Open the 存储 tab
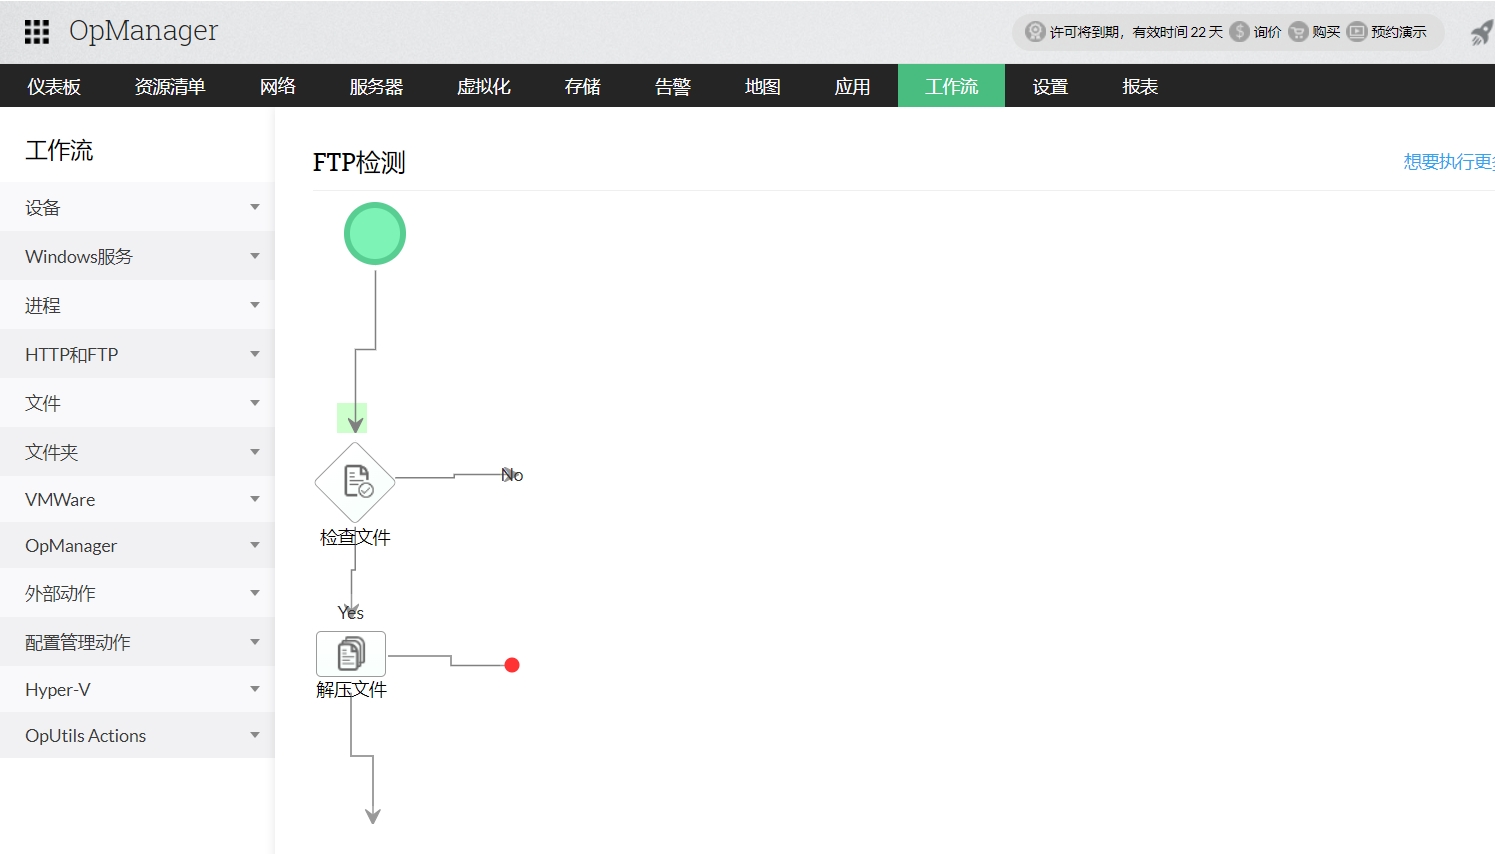Screen dimensions: 1495x854 pyautogui.click(x=583, y=86)
